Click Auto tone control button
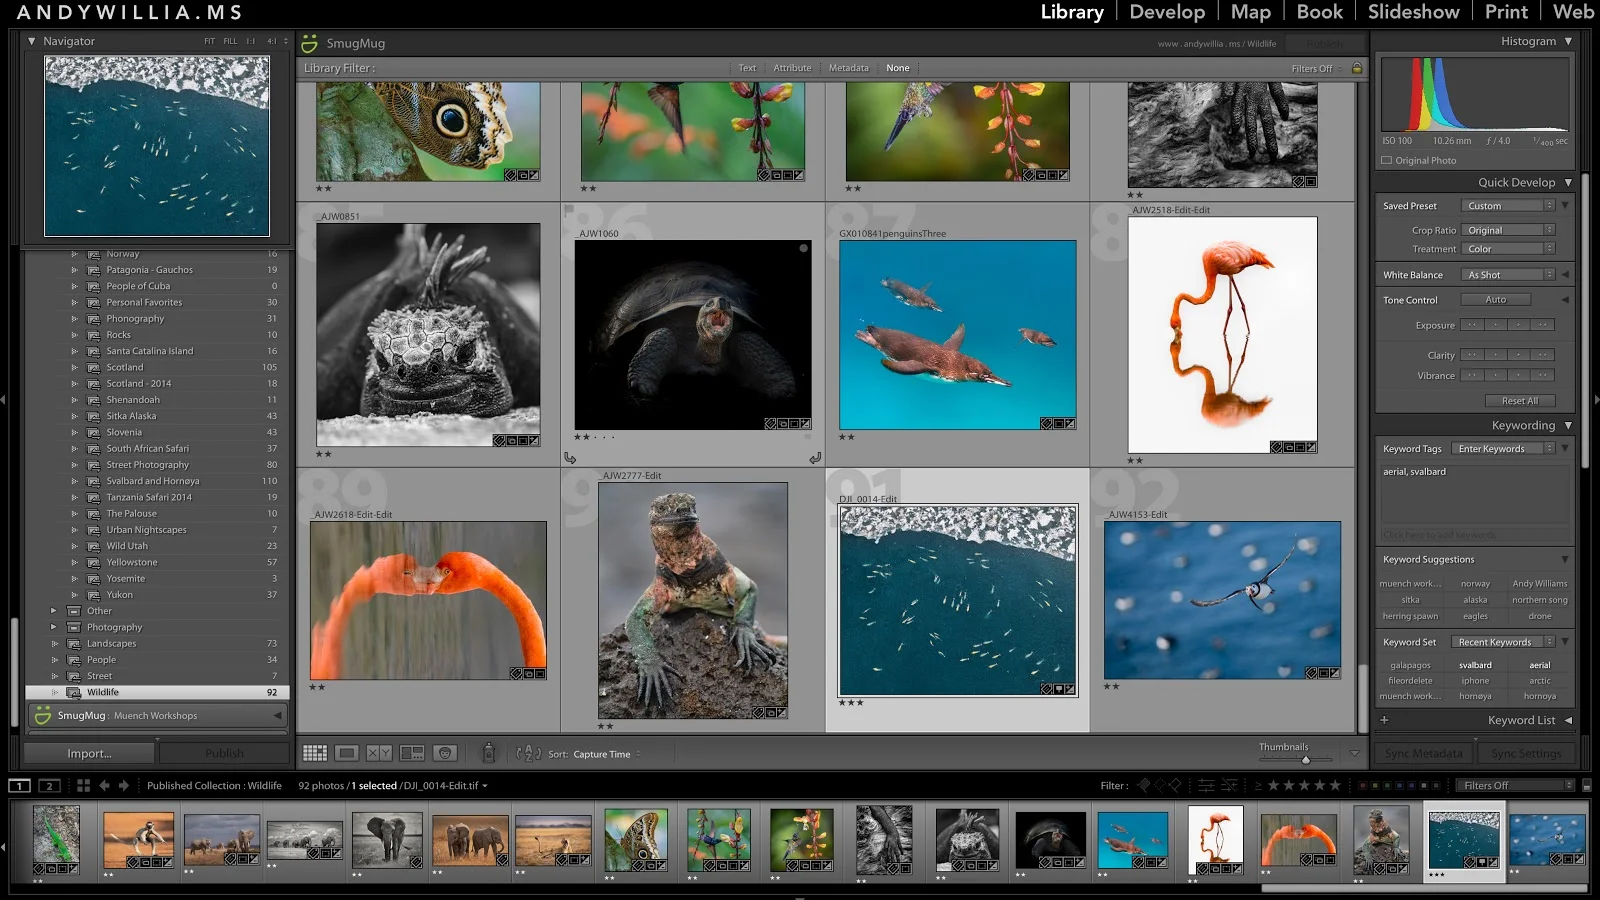Viewport: 1600px width, 900px height. click(x=1495, y=300)
